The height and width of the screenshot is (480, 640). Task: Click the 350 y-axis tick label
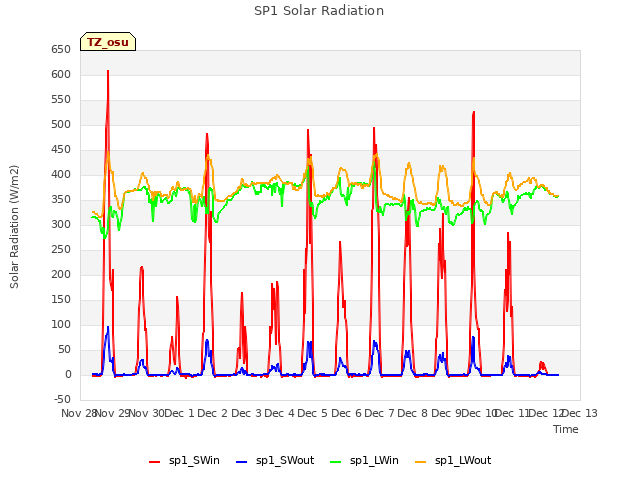pos(61,200)
